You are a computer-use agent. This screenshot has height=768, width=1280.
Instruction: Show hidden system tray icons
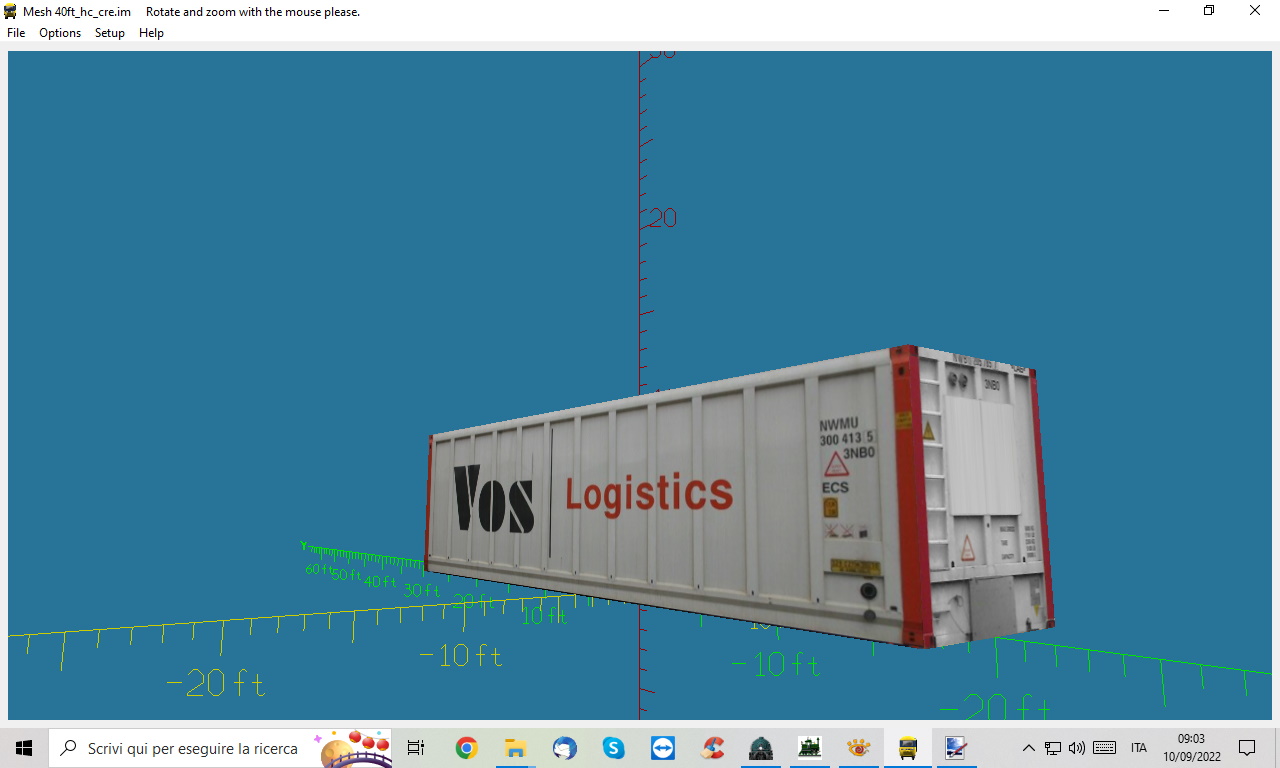1028,748
